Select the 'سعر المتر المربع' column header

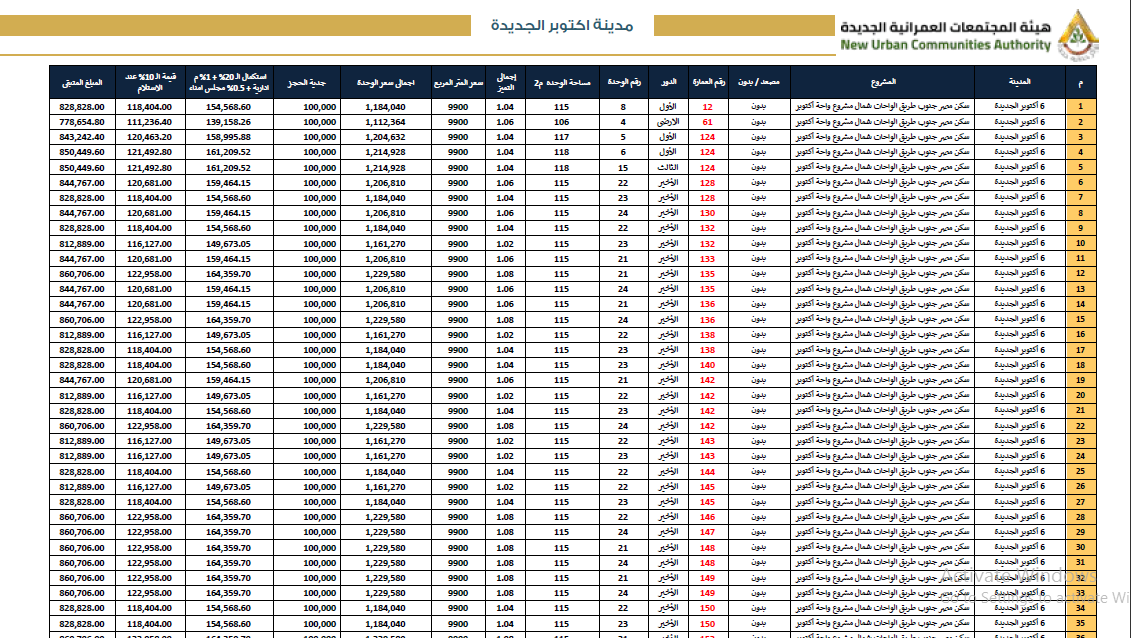458,82
